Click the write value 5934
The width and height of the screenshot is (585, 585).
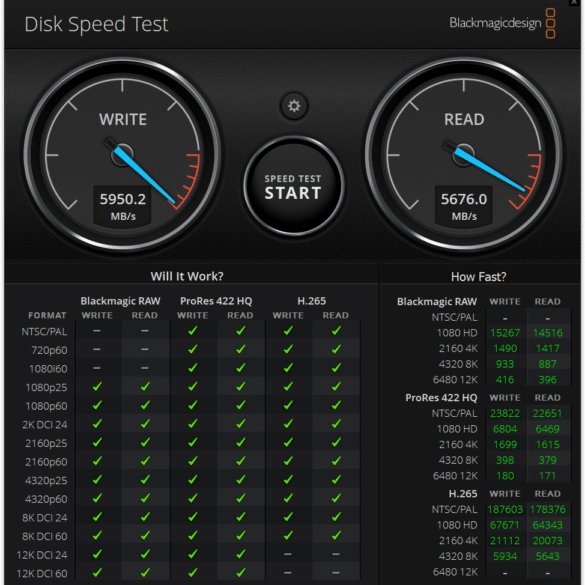click(505, 556)
